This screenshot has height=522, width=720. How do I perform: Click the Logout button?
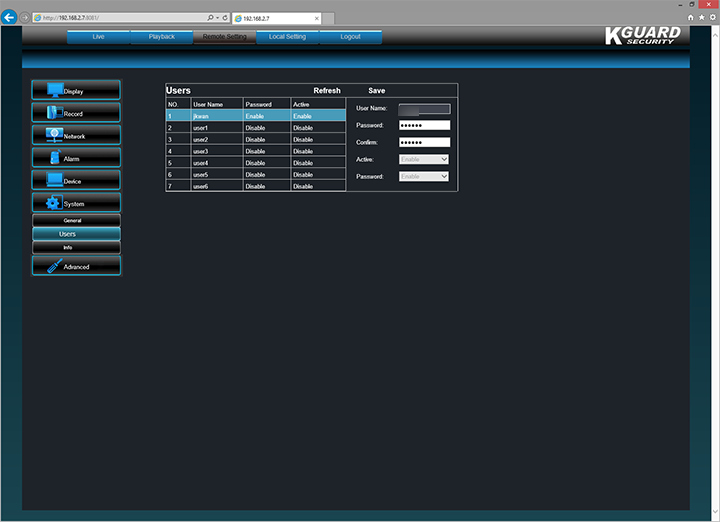click(350, 37)
